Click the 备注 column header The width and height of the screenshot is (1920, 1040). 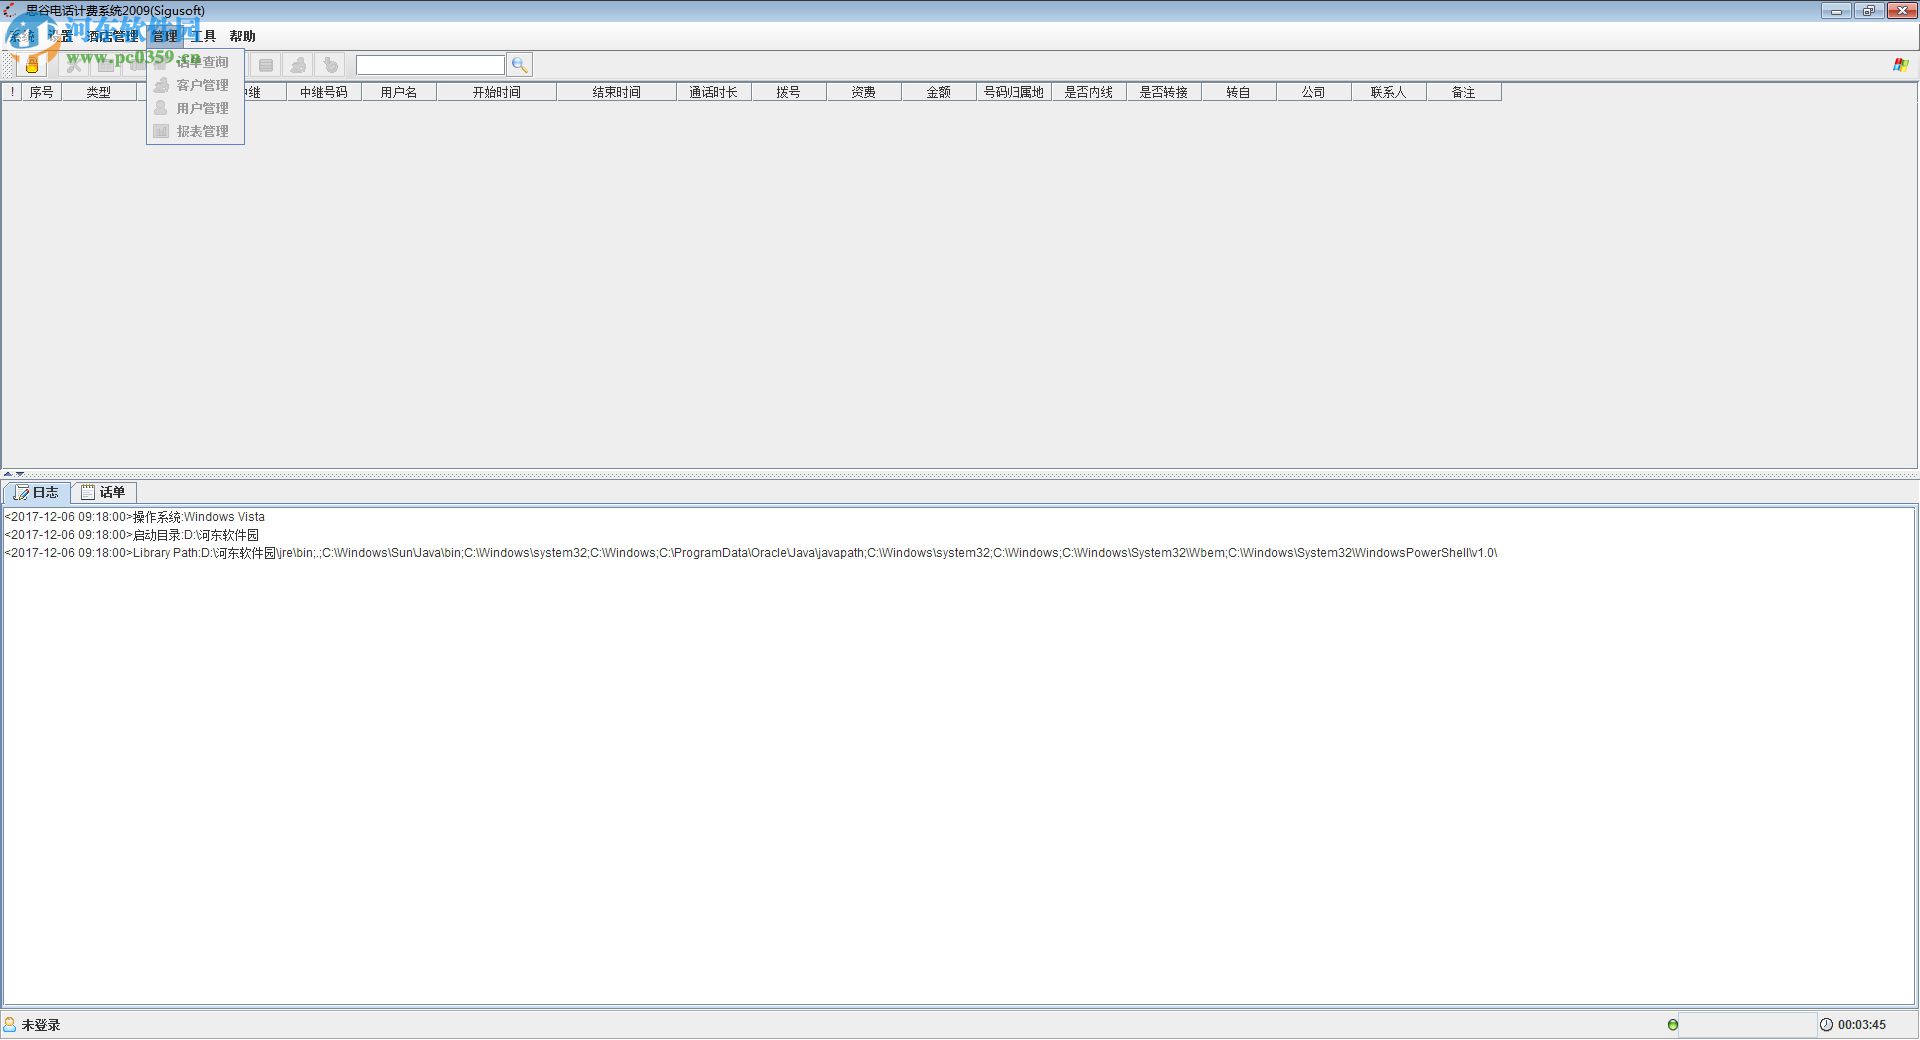pos(1464,92)
